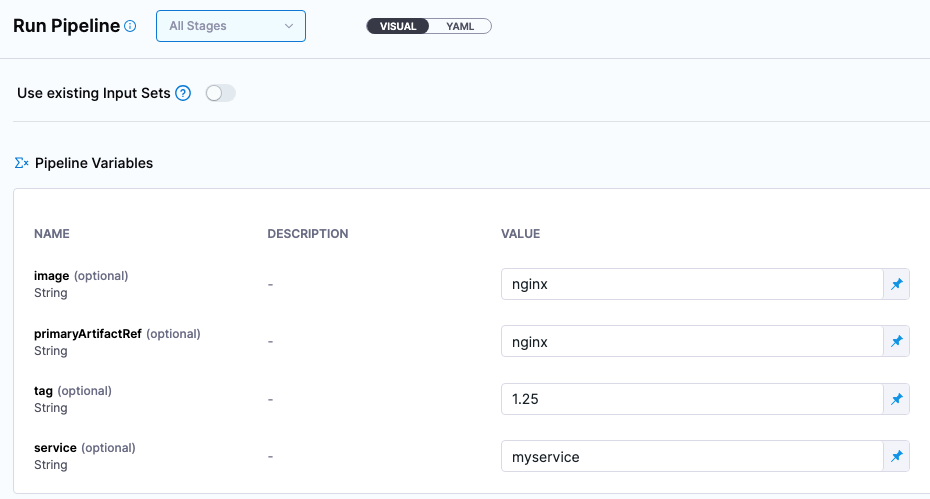This screenshot has width=930, height=499.
Task: Click the info icon beside Run Pipeline
Action: tap(130, 27)
